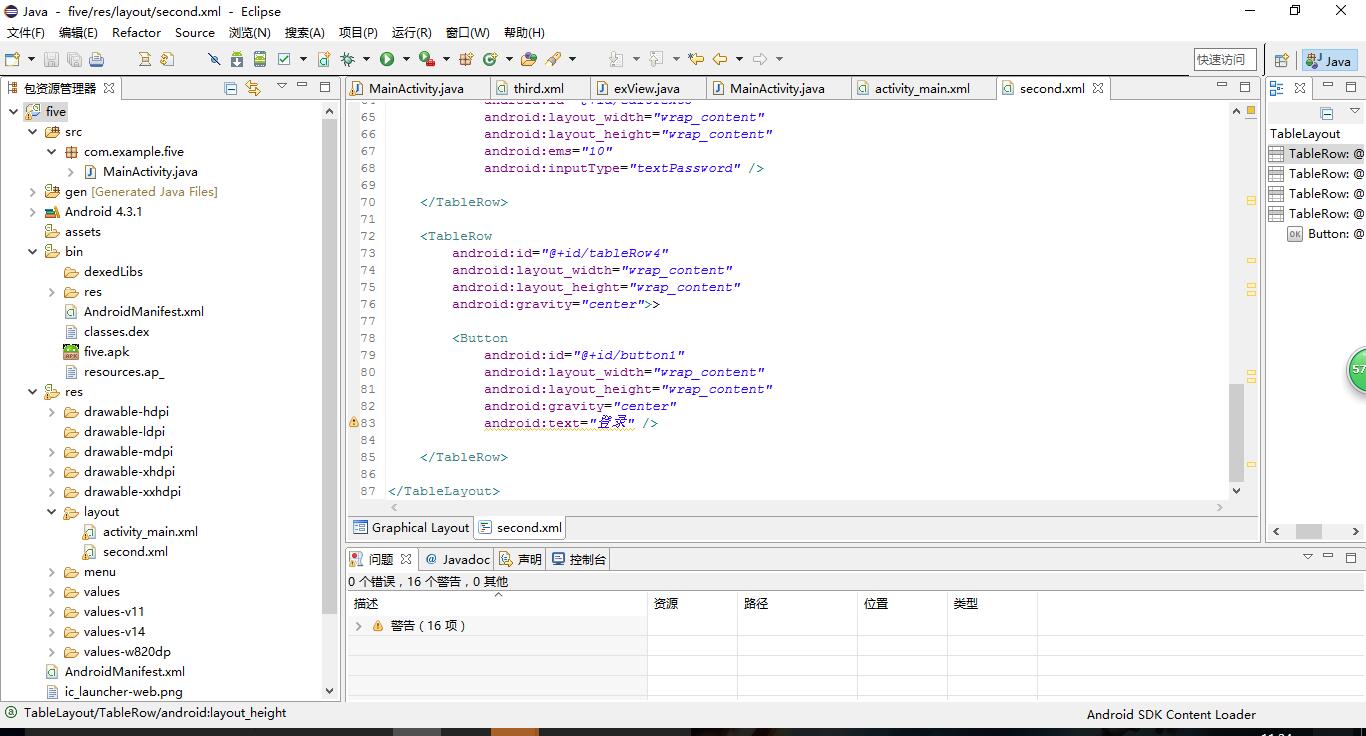
Task: Click Android SDK Content Loader status text
Action: 1171,714
